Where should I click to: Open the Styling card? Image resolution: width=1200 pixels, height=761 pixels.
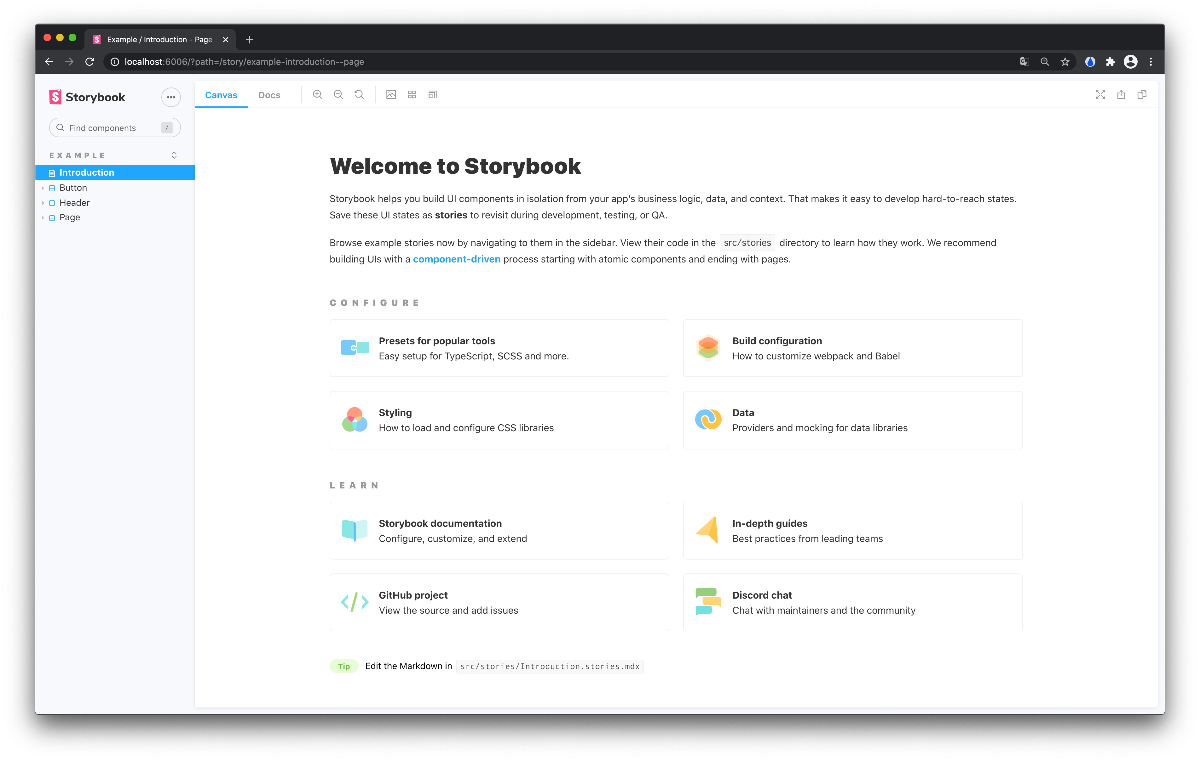499,420
